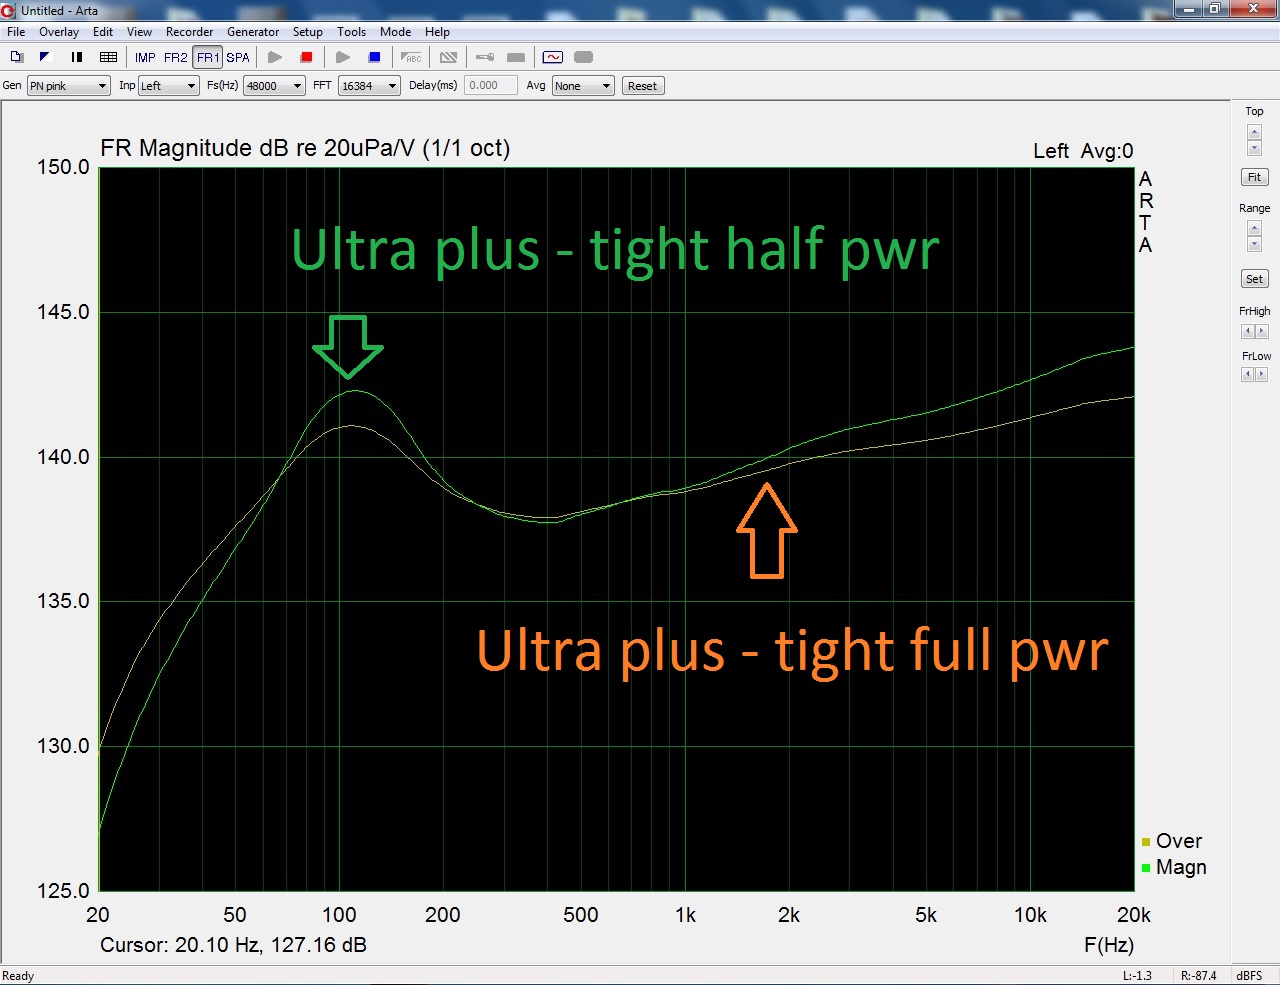Viewport: 1280px width, 985px height.
Task: Click the Magn legend green swatch
Action: pos(1146,868)
